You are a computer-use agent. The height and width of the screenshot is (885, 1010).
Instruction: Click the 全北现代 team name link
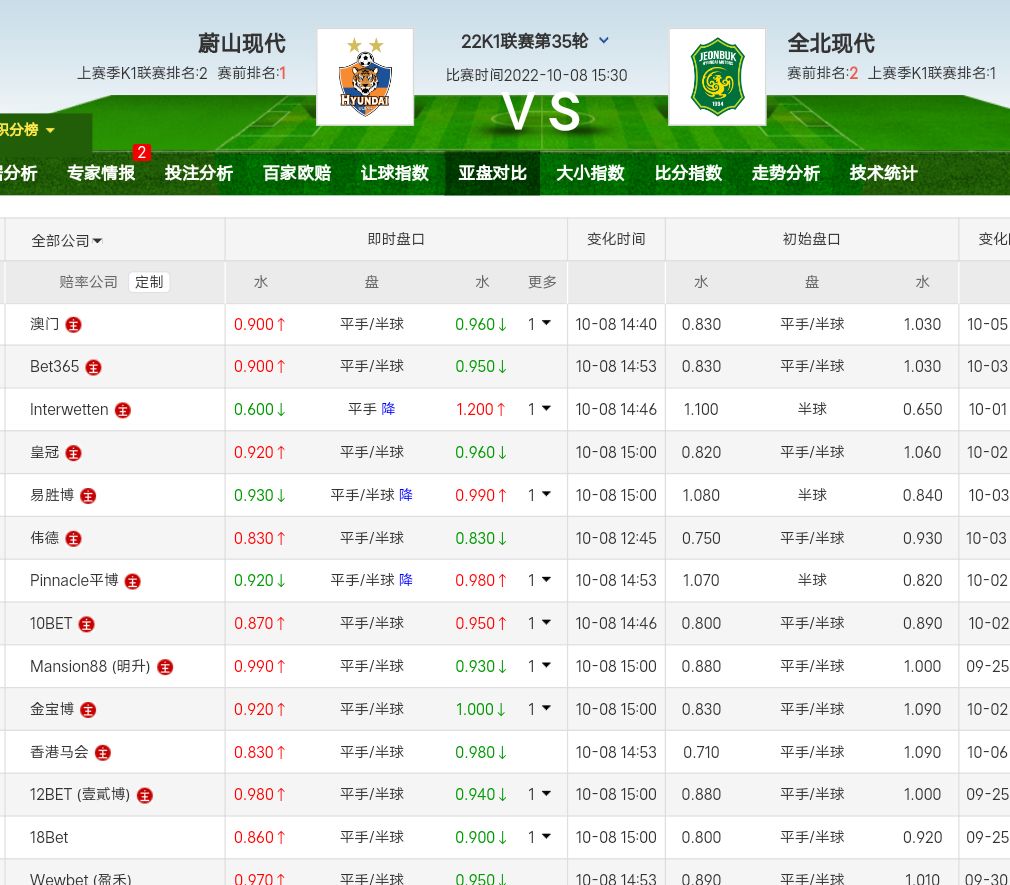831,43
